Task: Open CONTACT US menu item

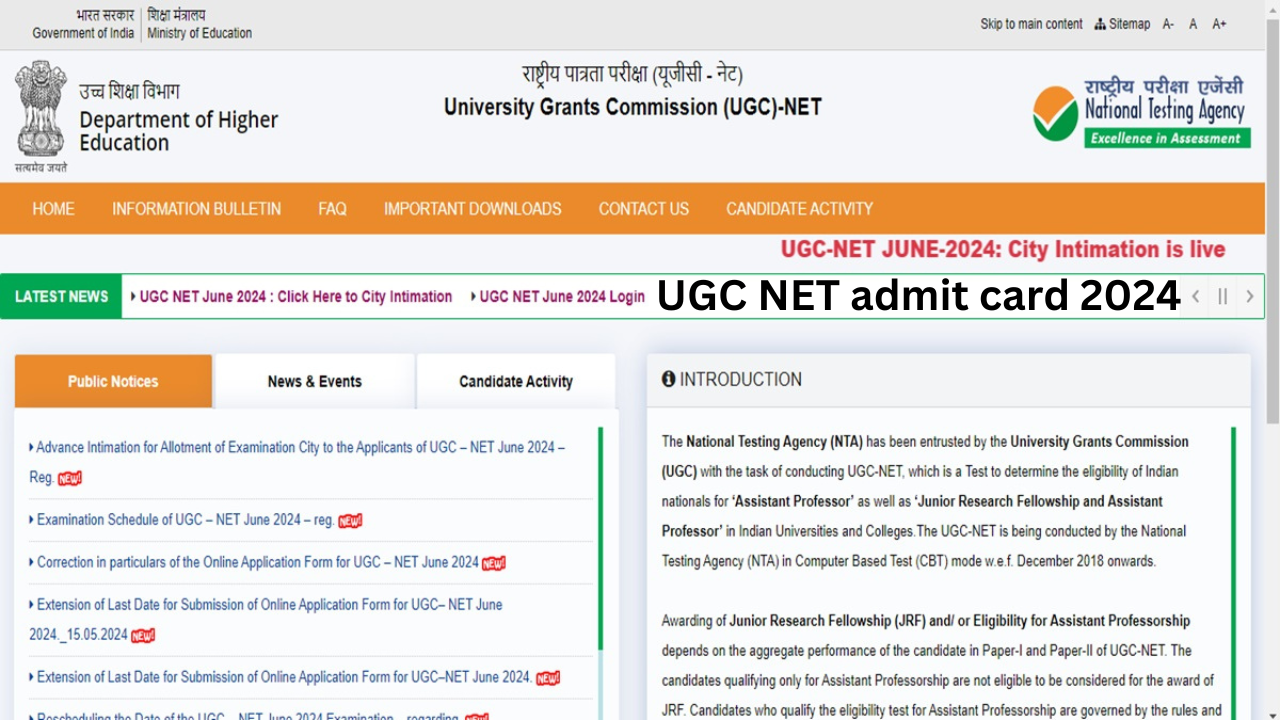Action: click(x=643, y=209)
